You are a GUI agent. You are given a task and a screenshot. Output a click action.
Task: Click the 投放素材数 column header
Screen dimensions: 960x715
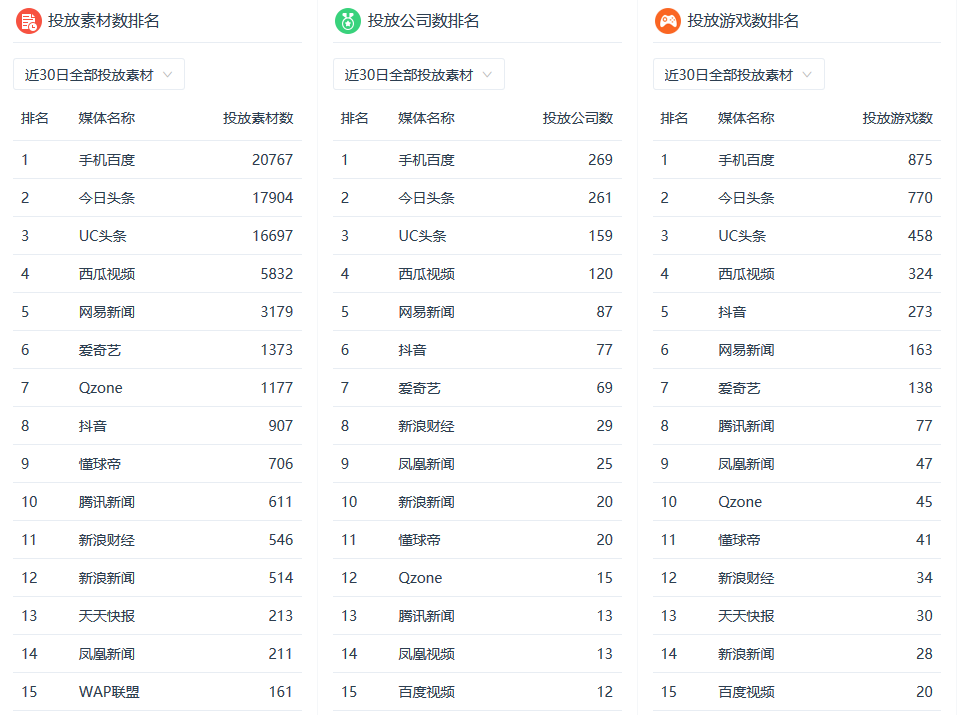point(258,118)
